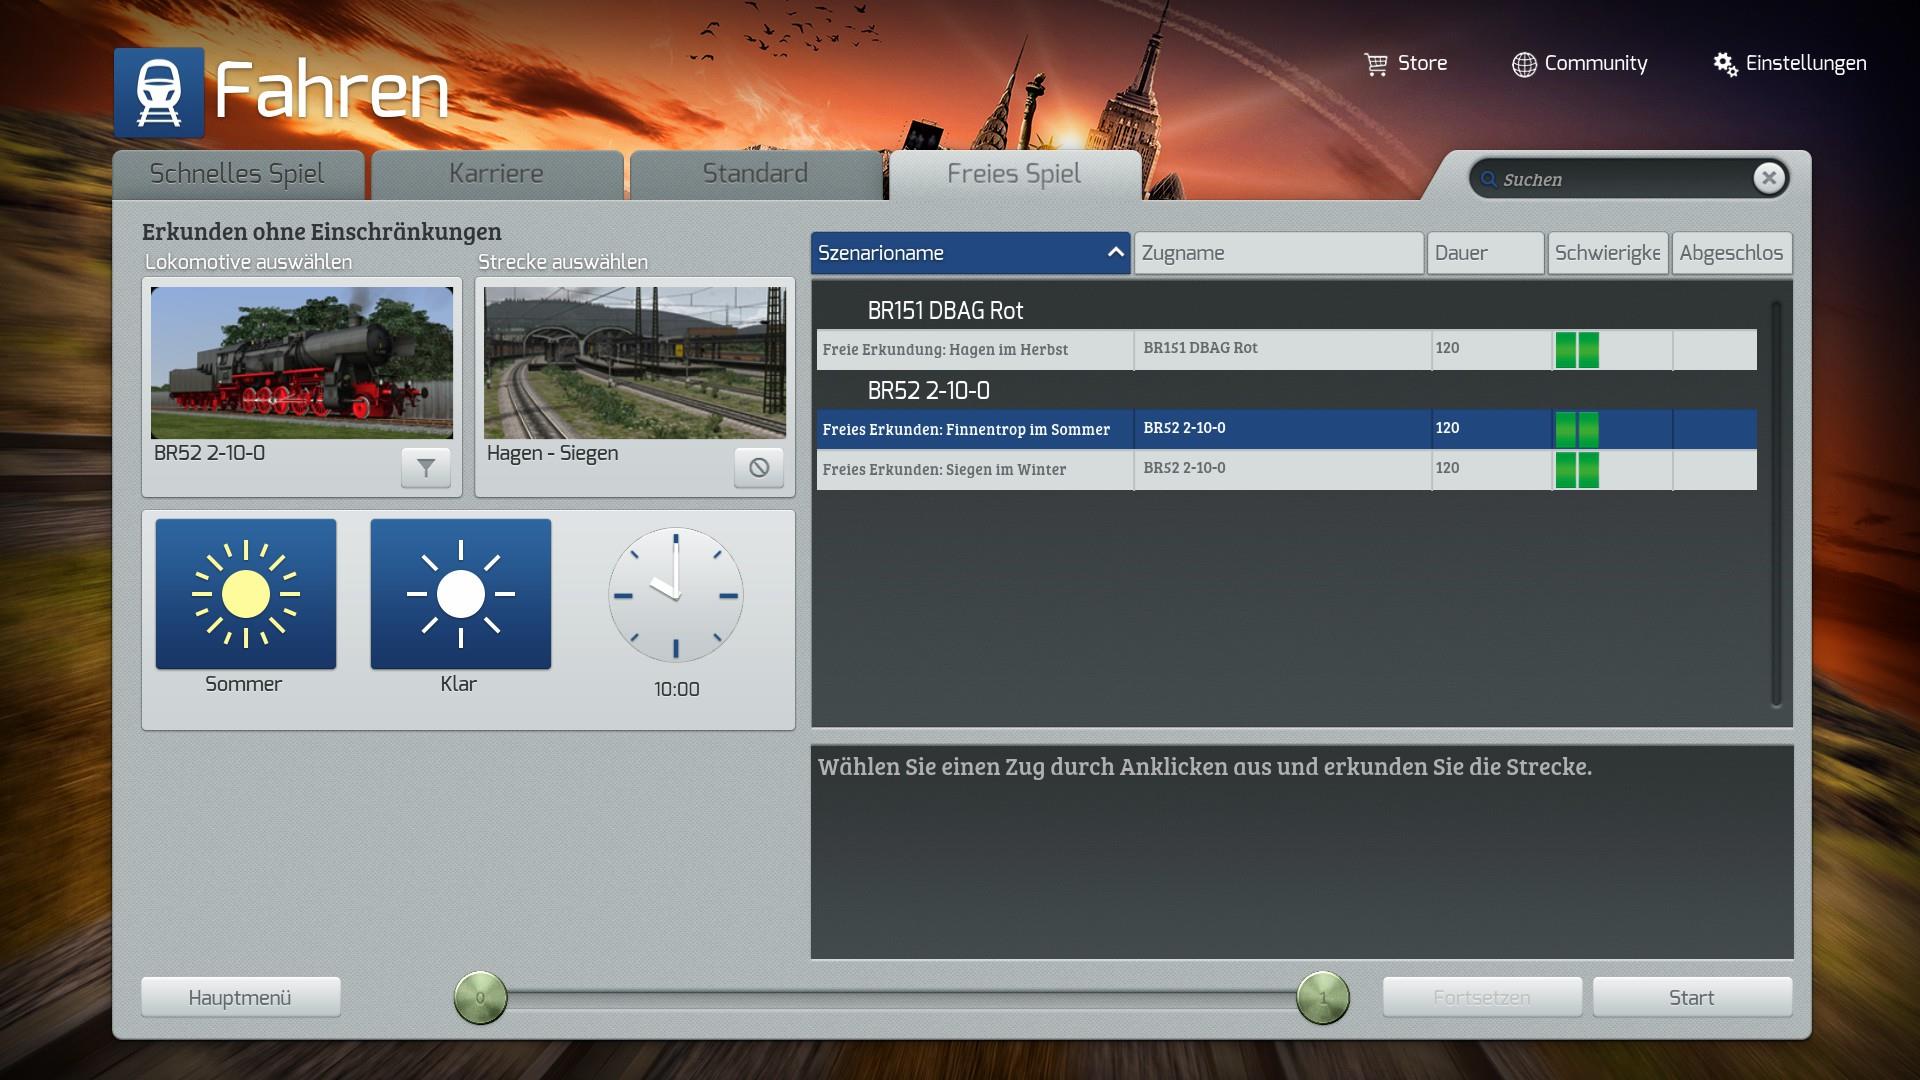Viewport: 1920px width, 1080px height.
Task: Select the BR52 locomotive thumbnail
Action: [302, 363]
